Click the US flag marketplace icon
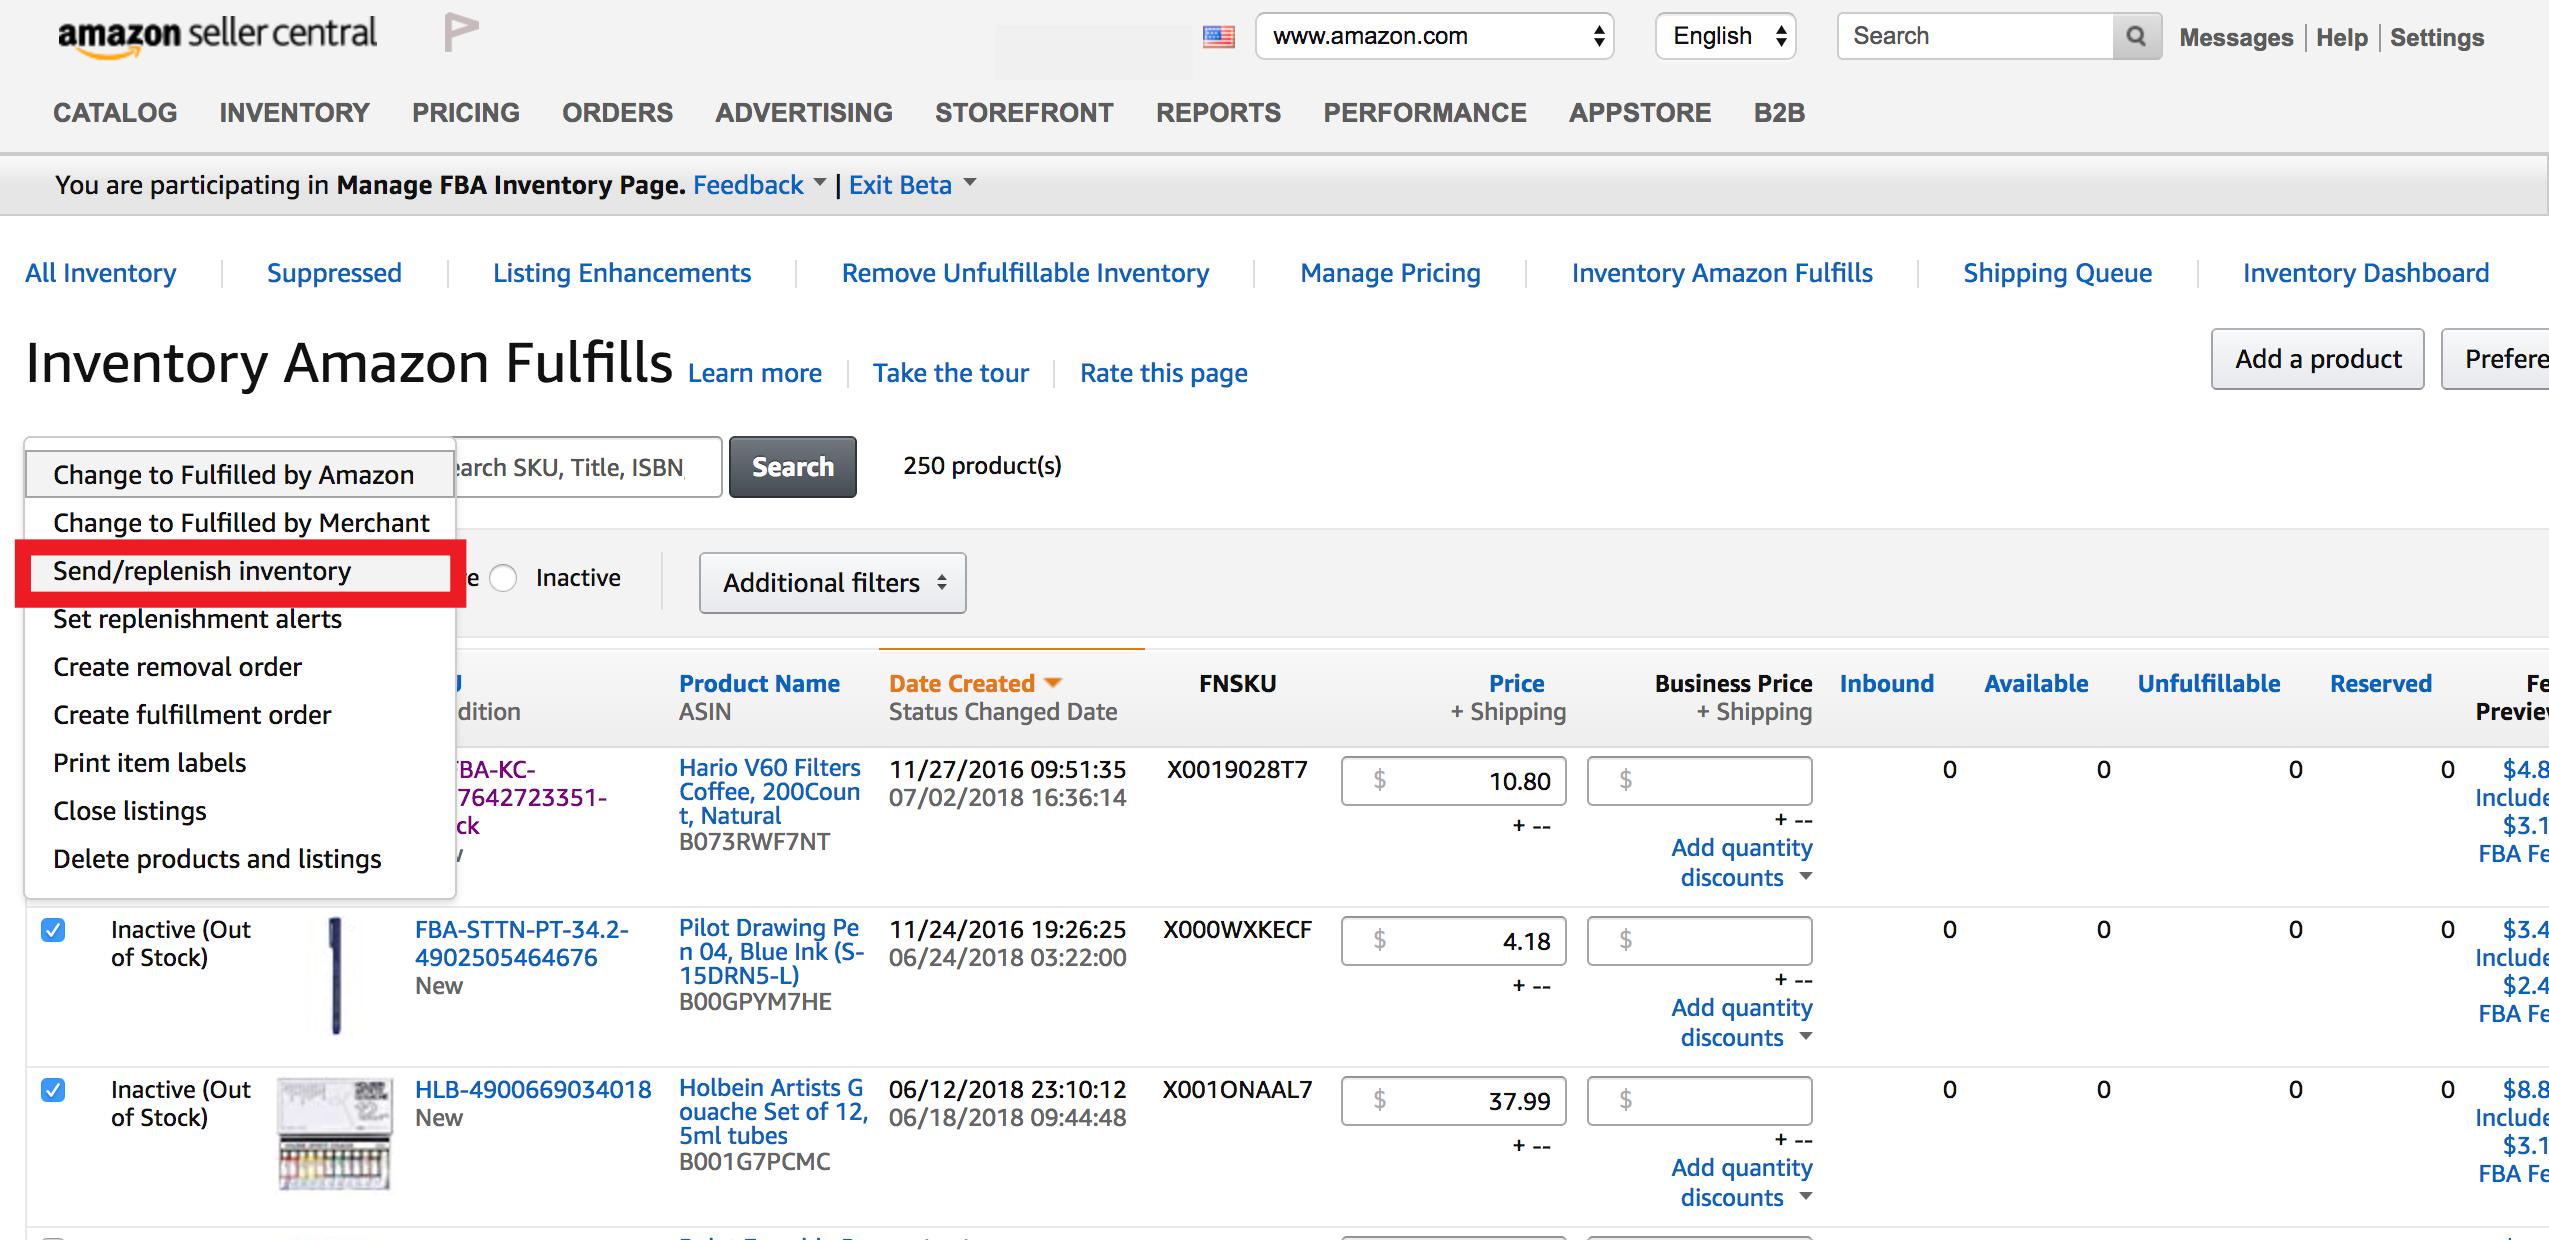The image size is (2549, 1240). coord(1218,37)
